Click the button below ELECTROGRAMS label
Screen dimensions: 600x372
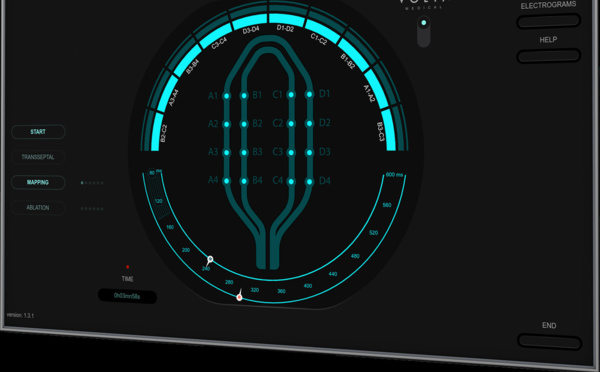[548, 21]
